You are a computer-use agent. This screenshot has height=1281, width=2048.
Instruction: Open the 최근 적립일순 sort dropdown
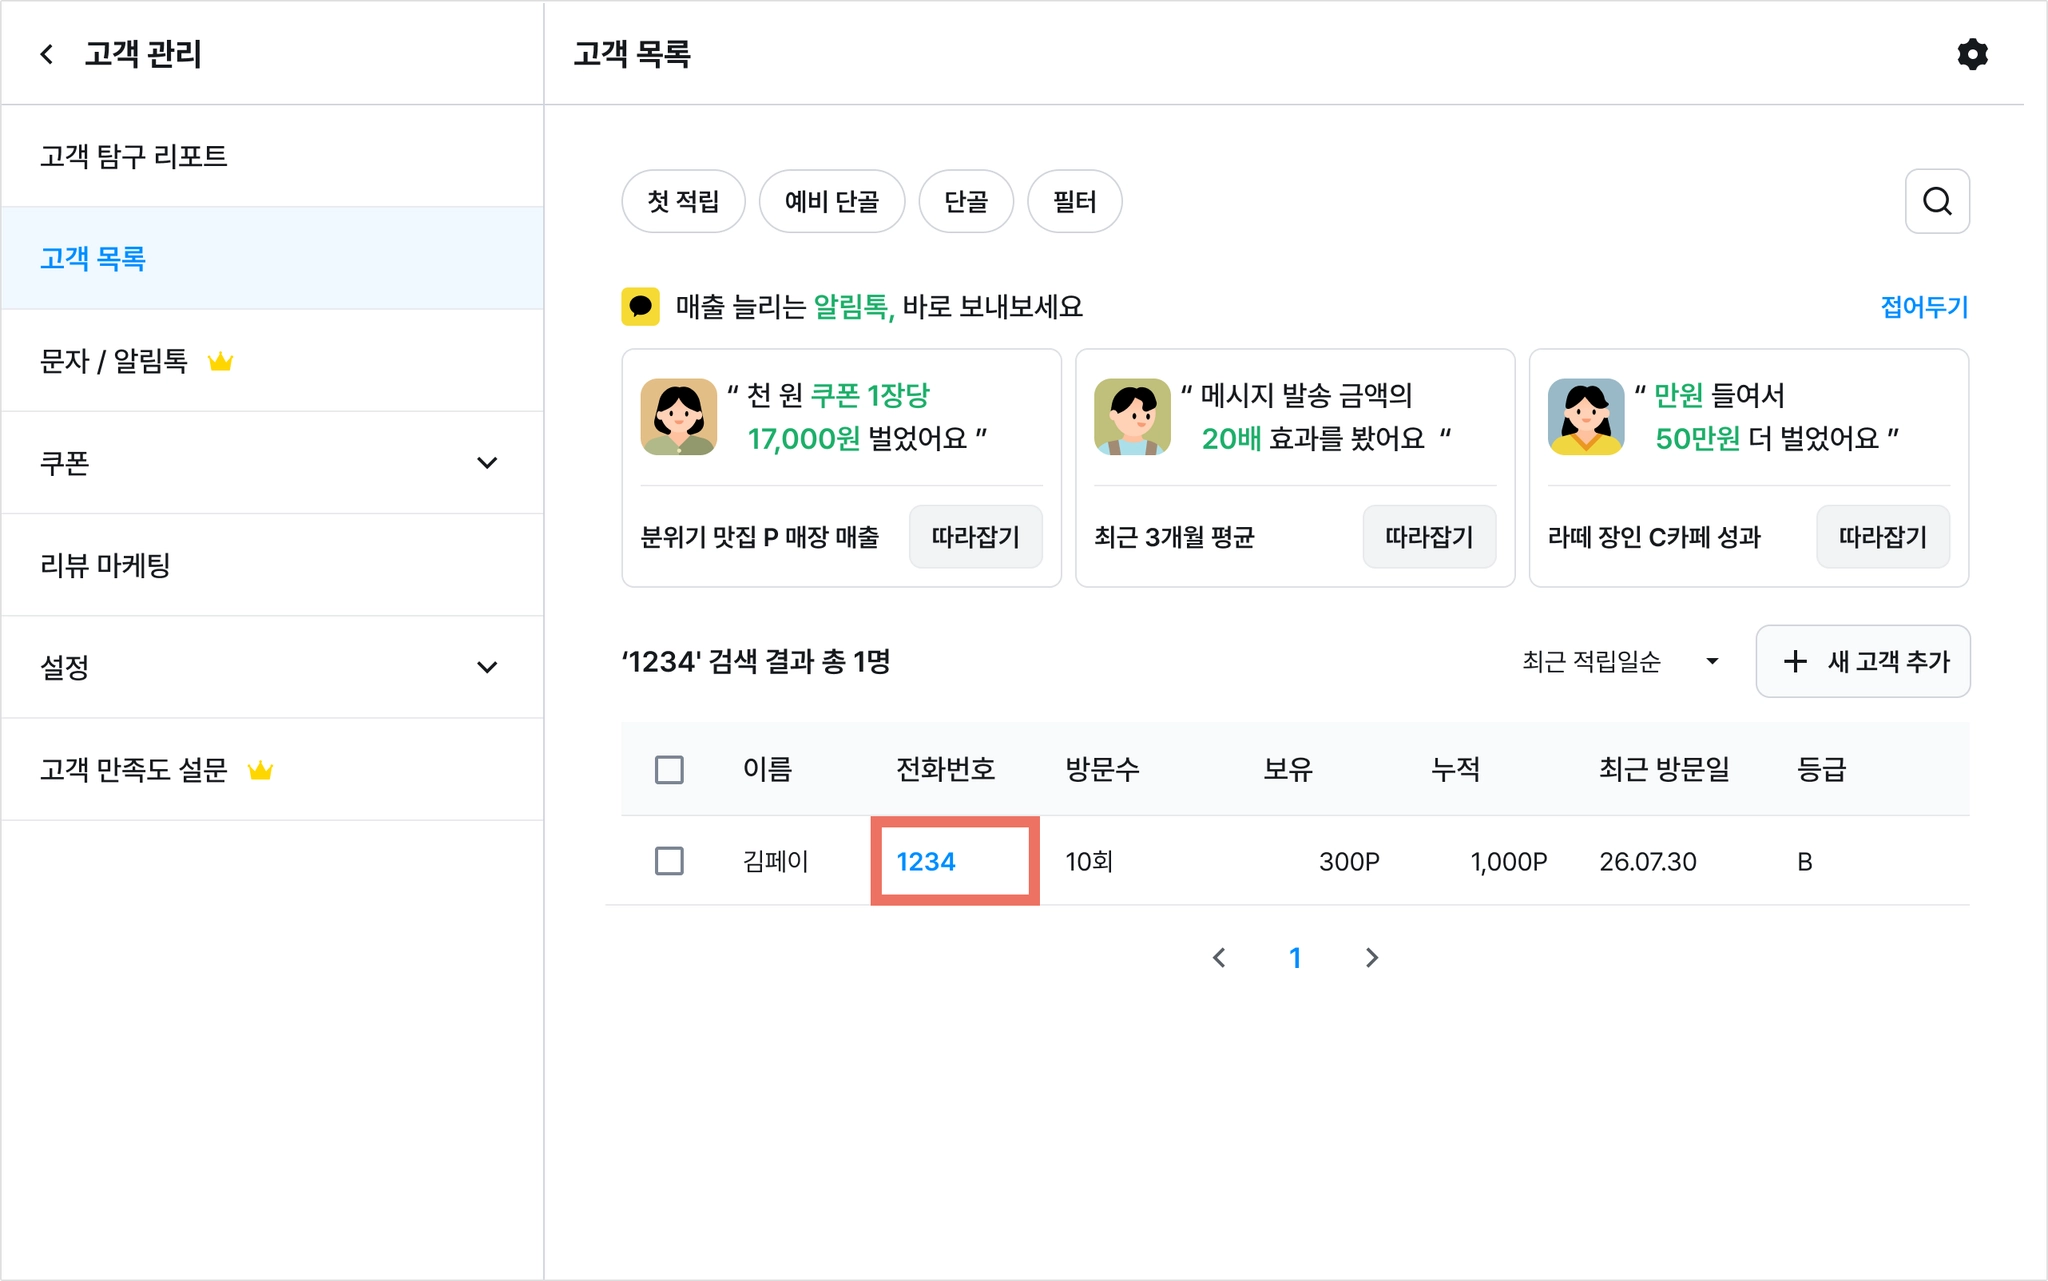(x=1620, y=661)
